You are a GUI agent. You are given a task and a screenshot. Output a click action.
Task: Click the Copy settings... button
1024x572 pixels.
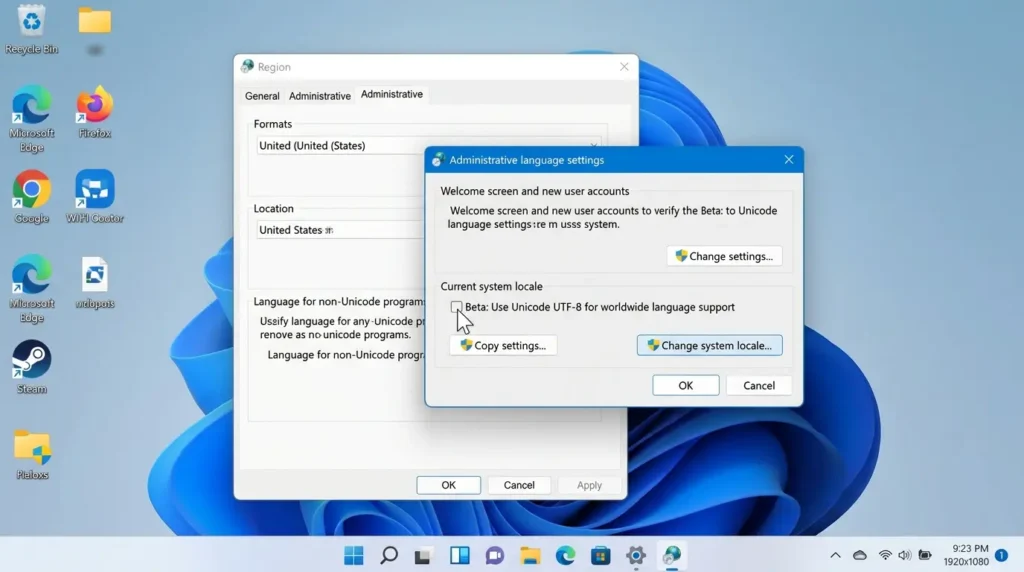tap(503, 345)
